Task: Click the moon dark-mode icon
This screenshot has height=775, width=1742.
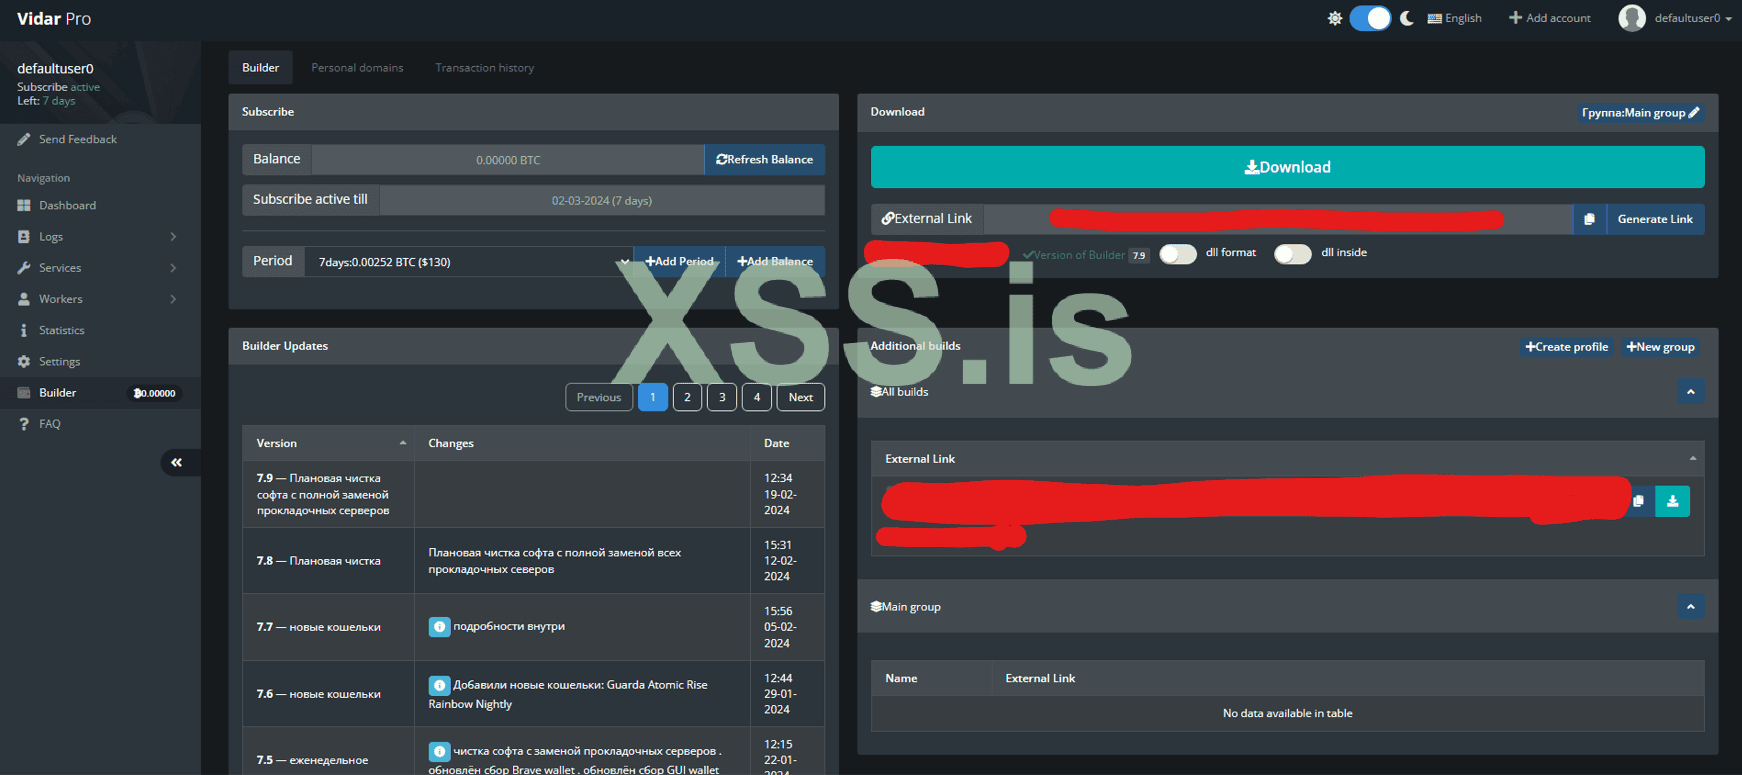Action: click(1407, 18)
